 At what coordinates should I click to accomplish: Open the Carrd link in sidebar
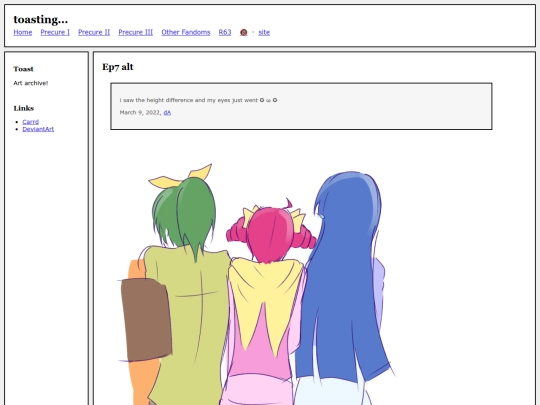point(31,122)
